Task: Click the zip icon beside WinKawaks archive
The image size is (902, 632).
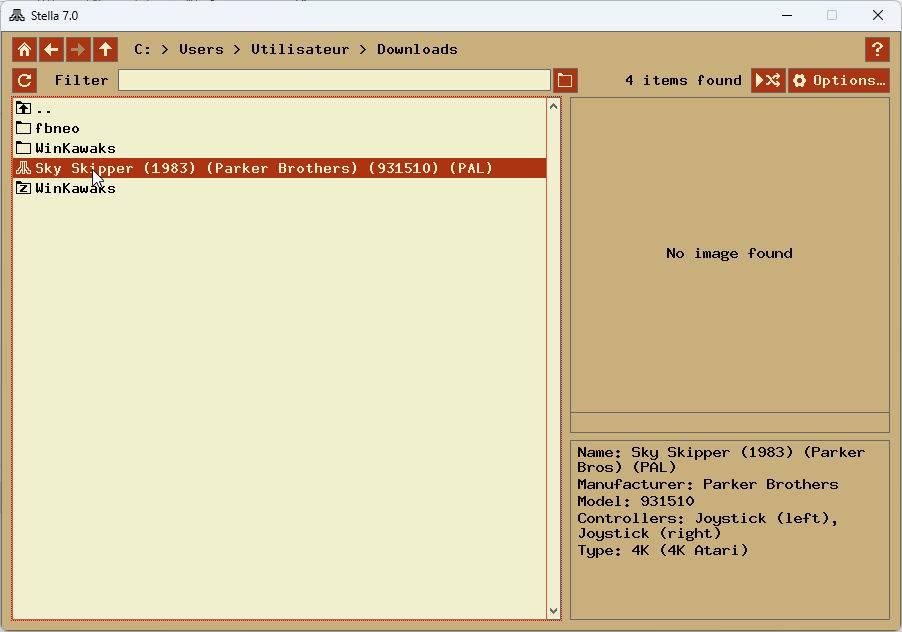Action: (23, 187)
